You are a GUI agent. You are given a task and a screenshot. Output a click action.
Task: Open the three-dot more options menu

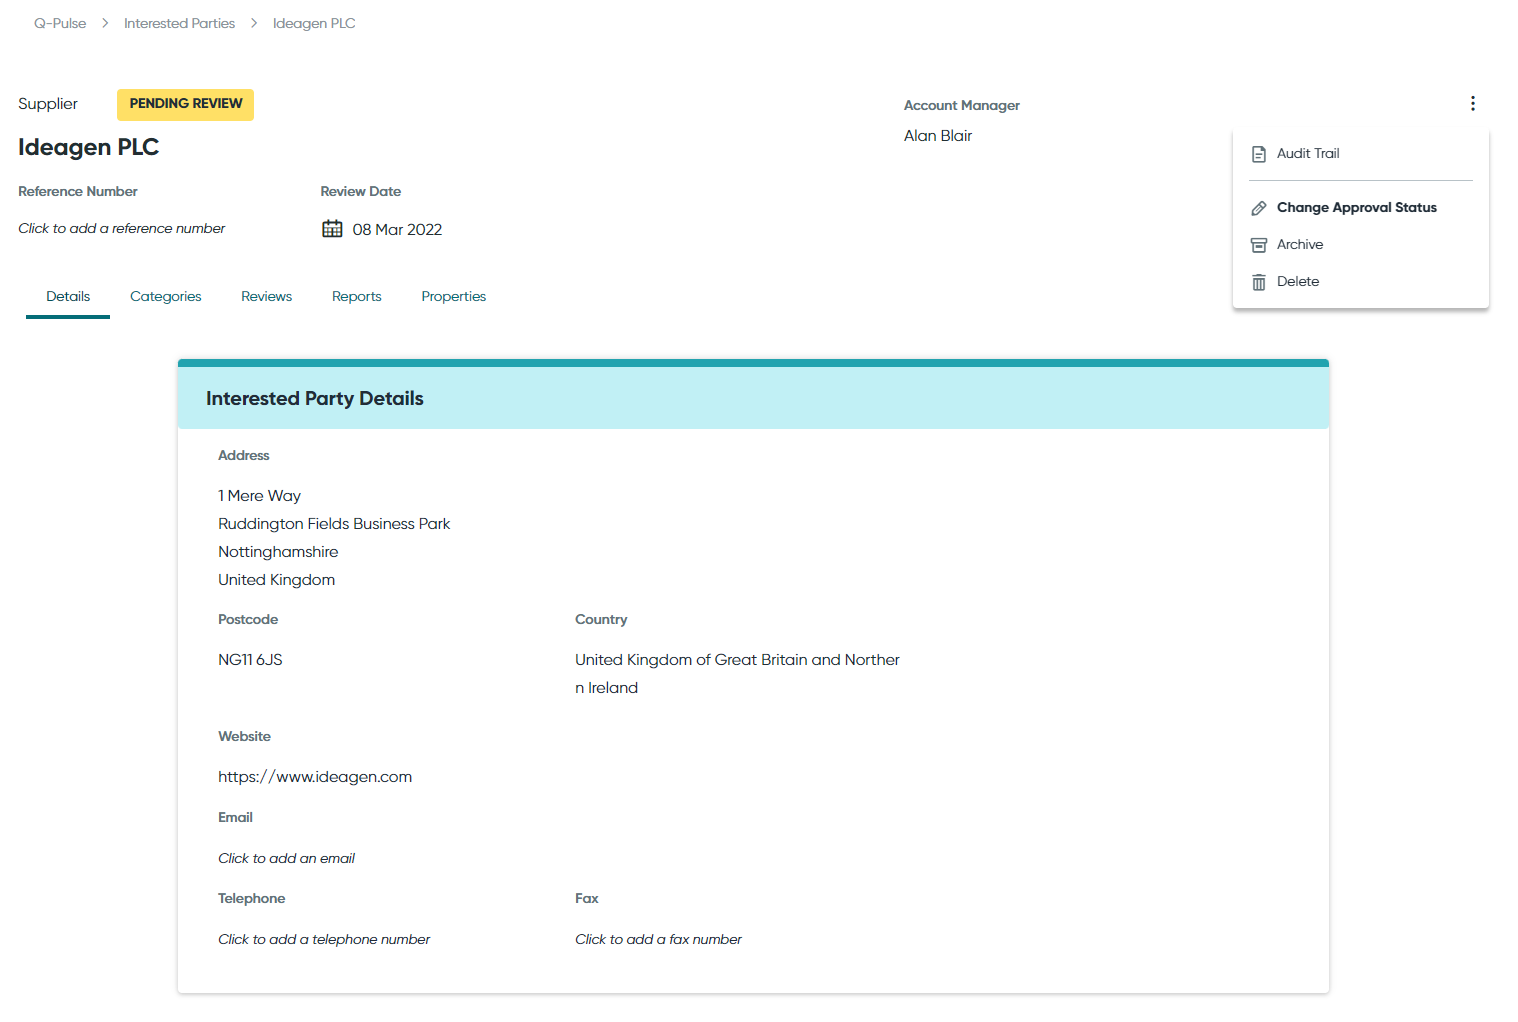point(1473,104)
